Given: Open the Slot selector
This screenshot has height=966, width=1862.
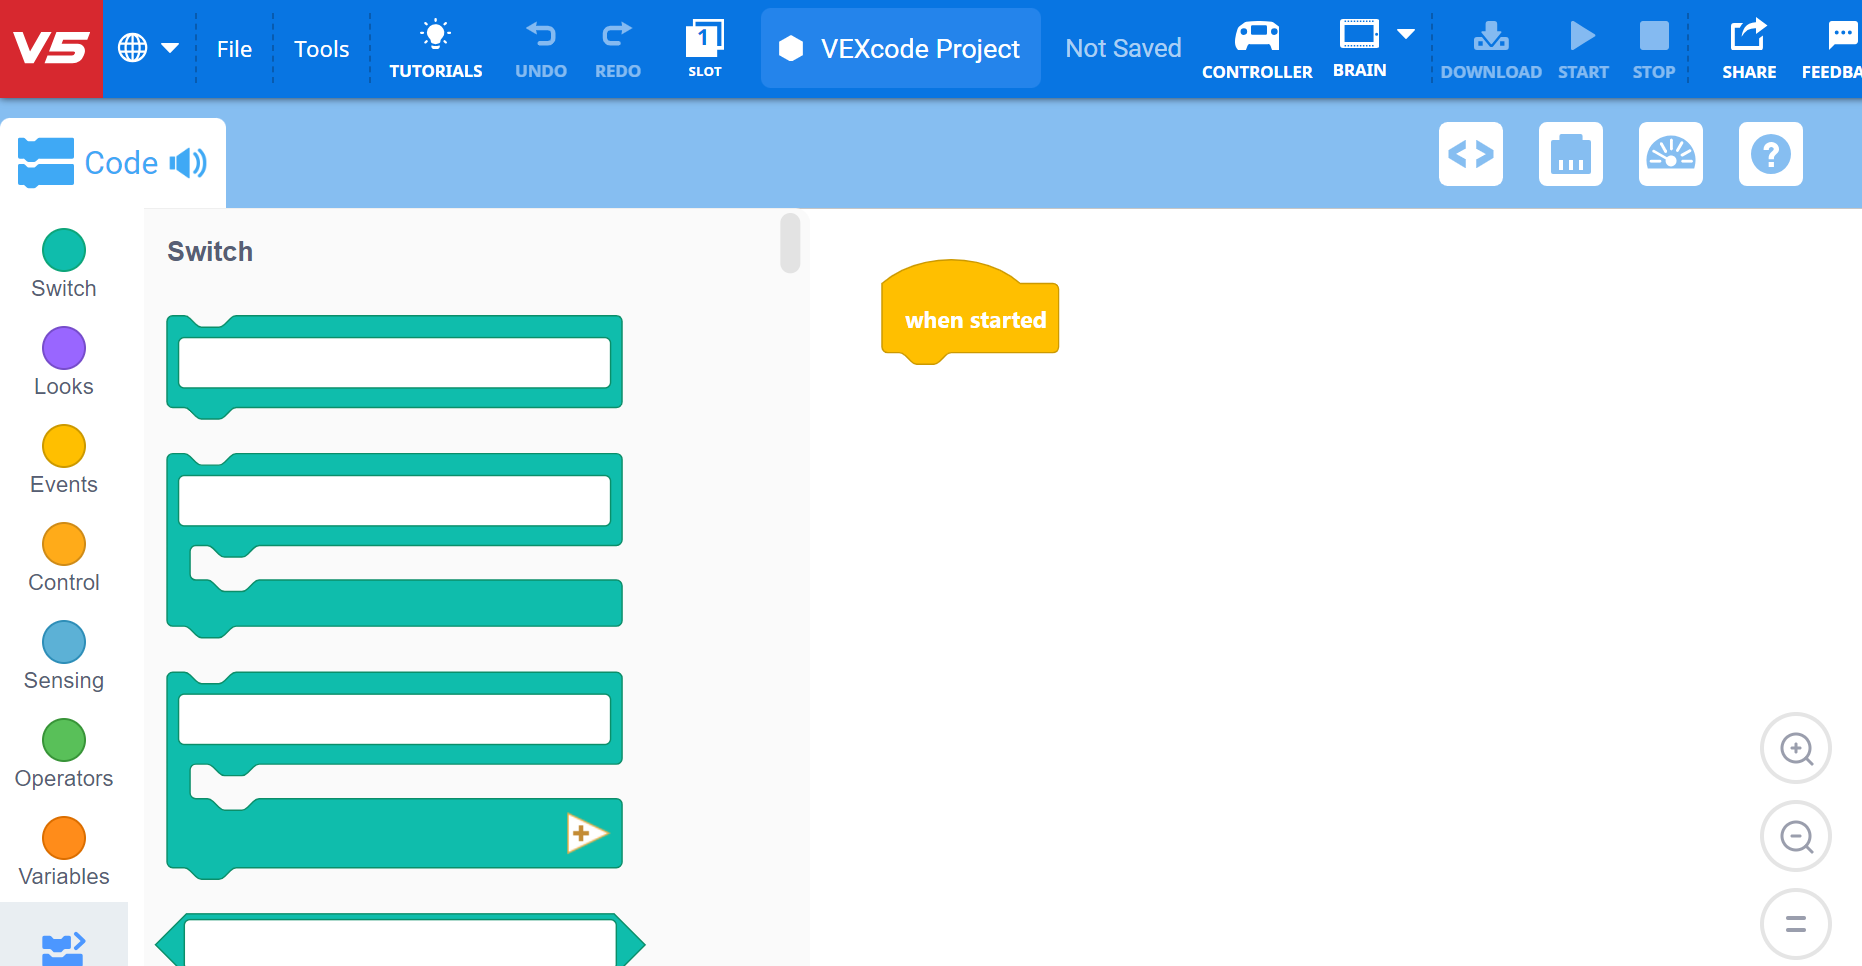Looking at the screenshot, I should 705,47.
